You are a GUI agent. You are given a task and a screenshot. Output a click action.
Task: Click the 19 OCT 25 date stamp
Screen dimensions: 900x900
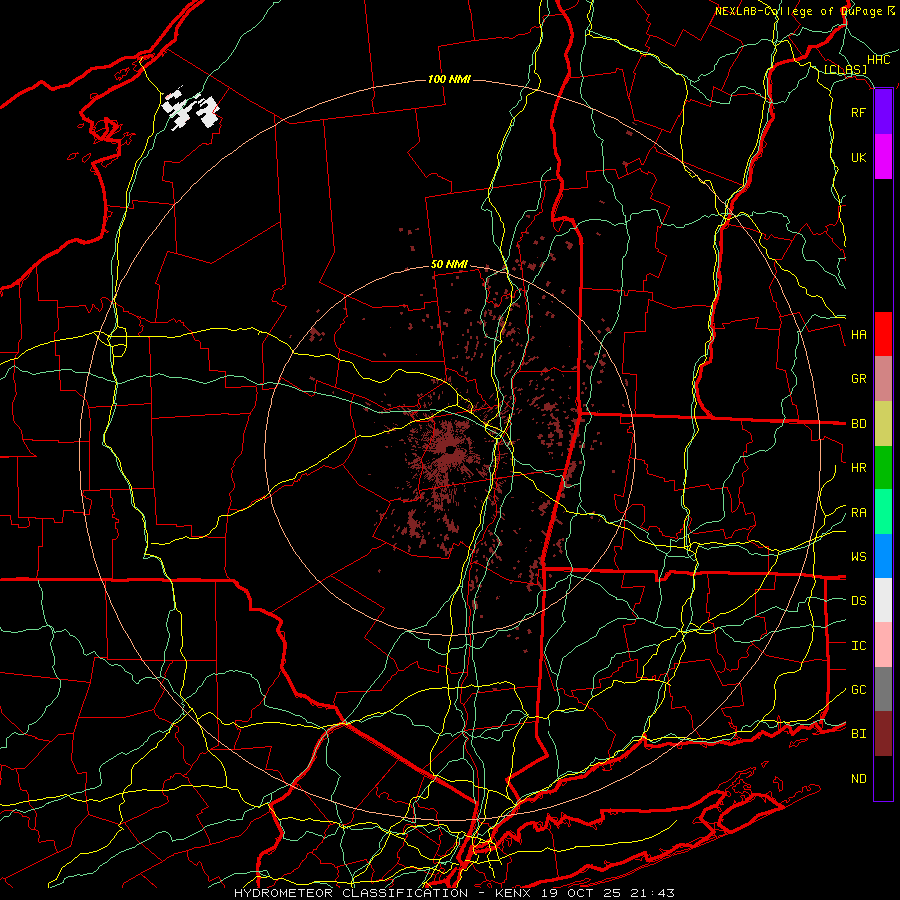pos(581,893)
